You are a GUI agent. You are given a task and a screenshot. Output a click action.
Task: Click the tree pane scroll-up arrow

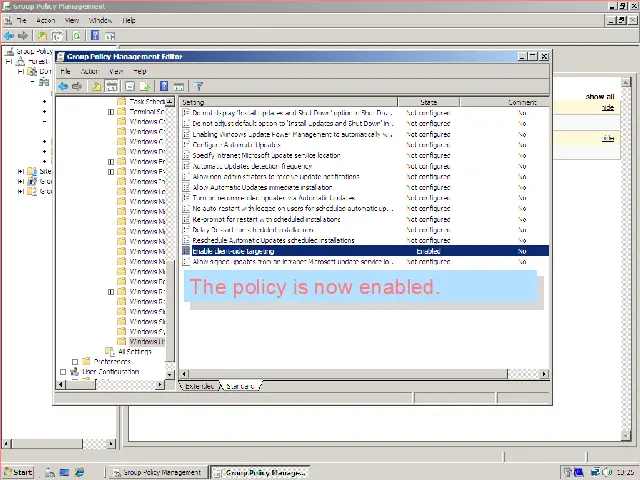[170, 101]
